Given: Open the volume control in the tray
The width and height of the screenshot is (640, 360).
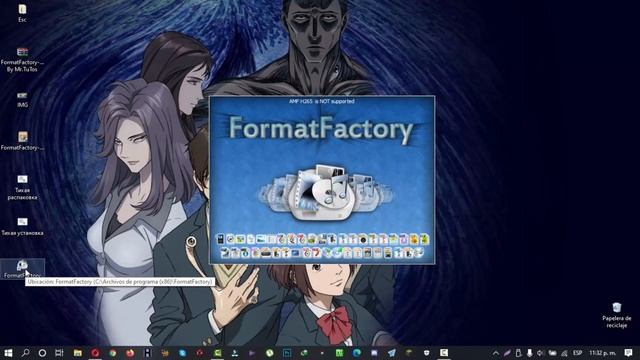Looking at the screenshot, I should tap(540, 353).
